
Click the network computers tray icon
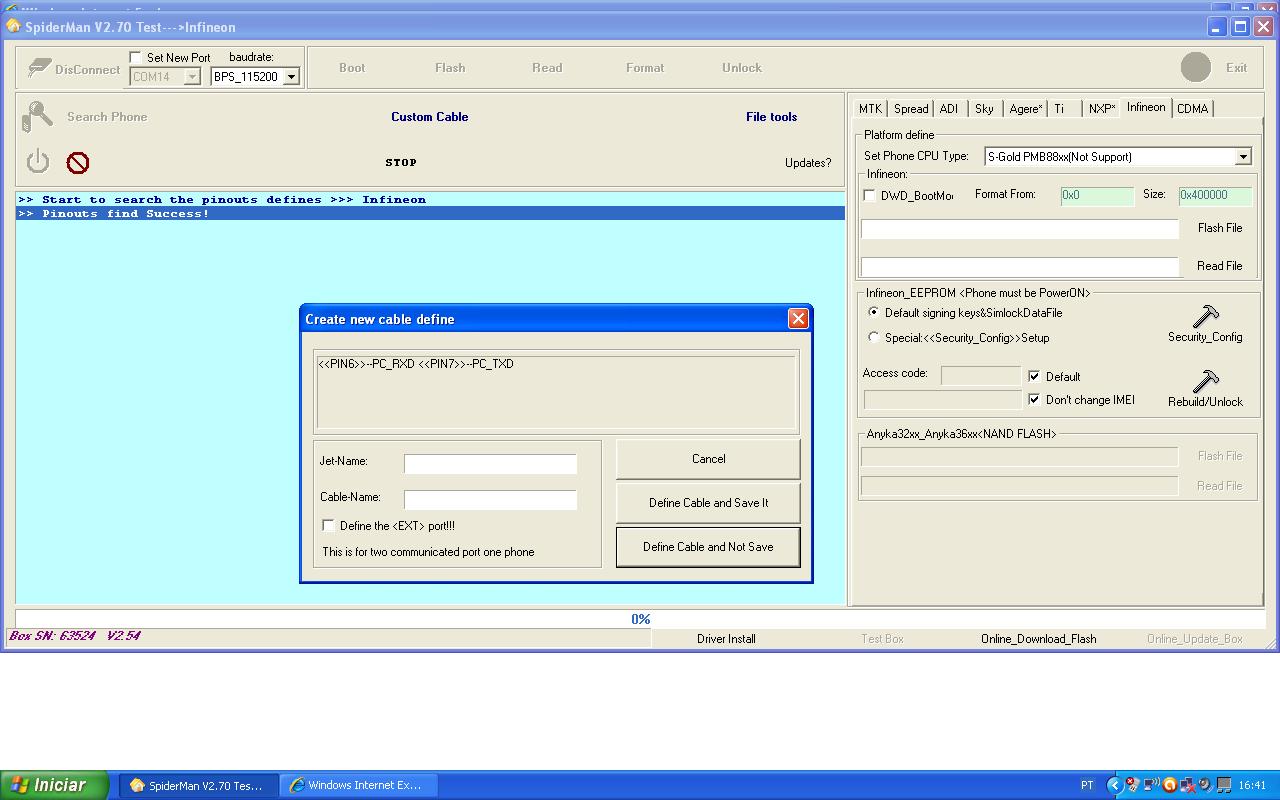(1224, 785)
